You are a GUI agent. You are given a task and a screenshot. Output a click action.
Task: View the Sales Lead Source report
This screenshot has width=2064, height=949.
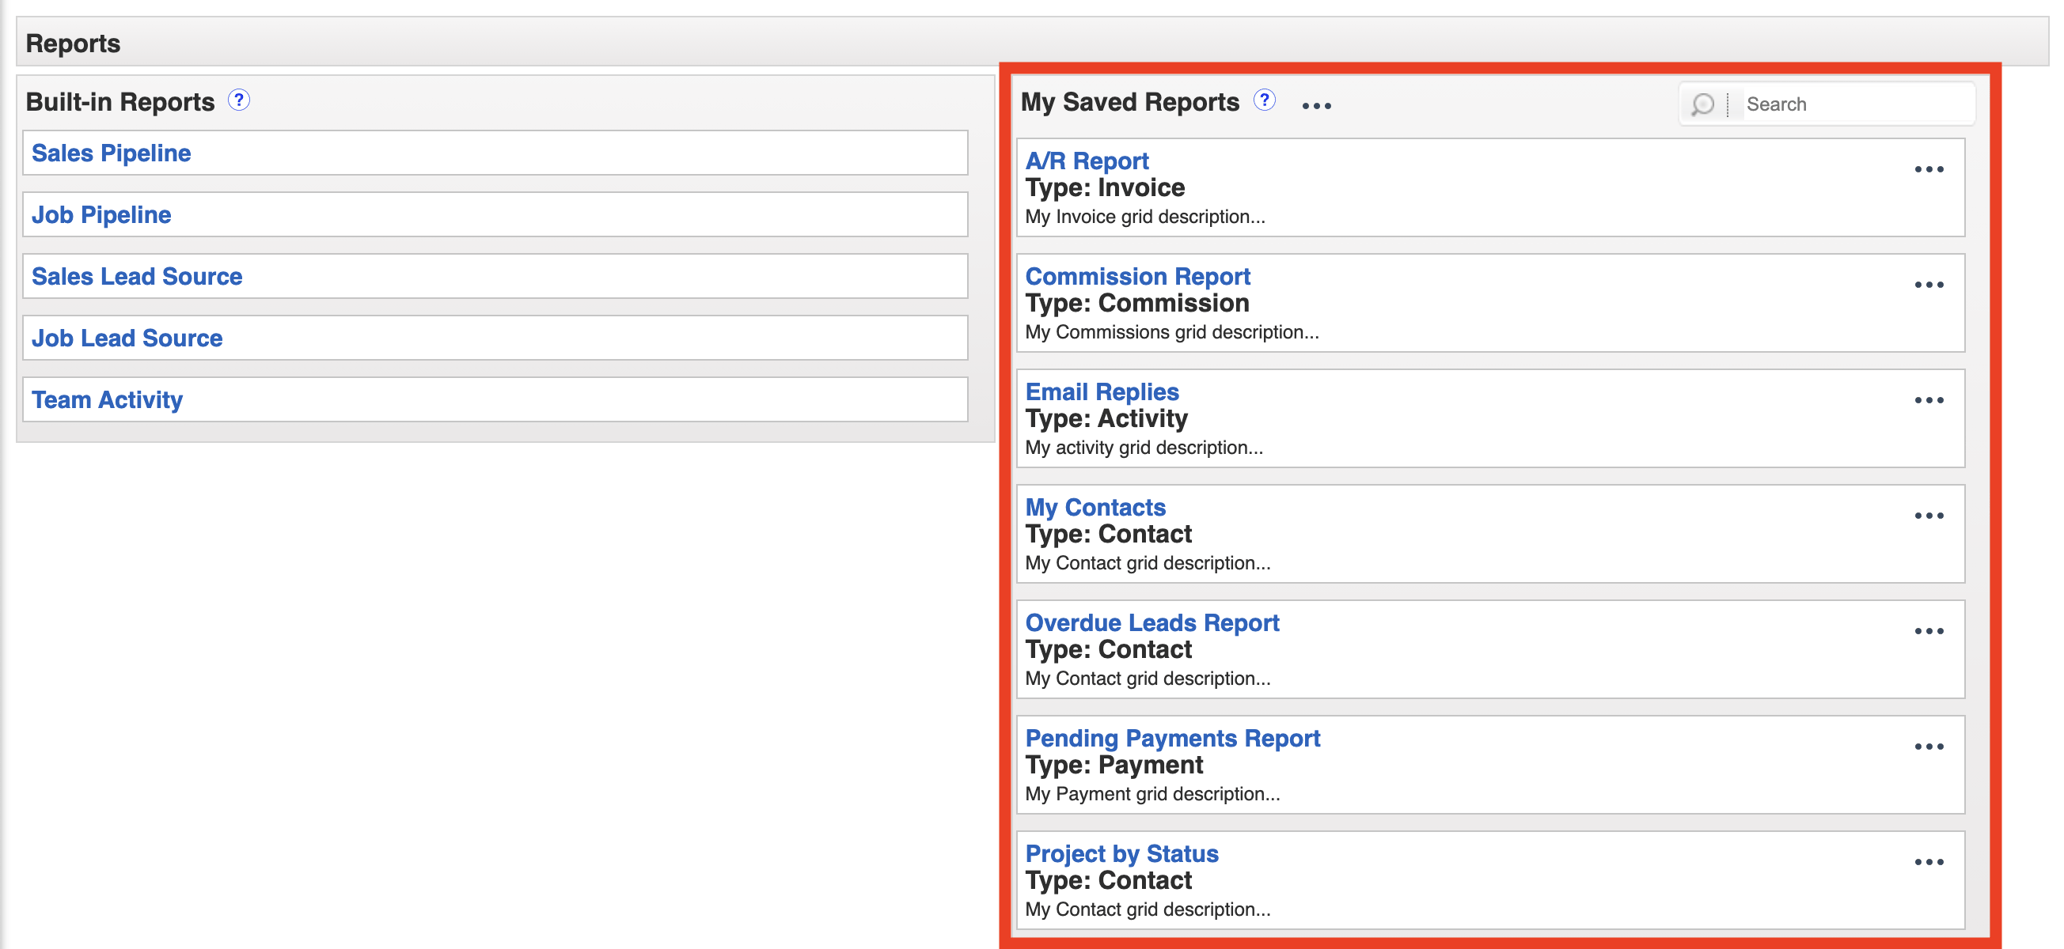(136, 276)
